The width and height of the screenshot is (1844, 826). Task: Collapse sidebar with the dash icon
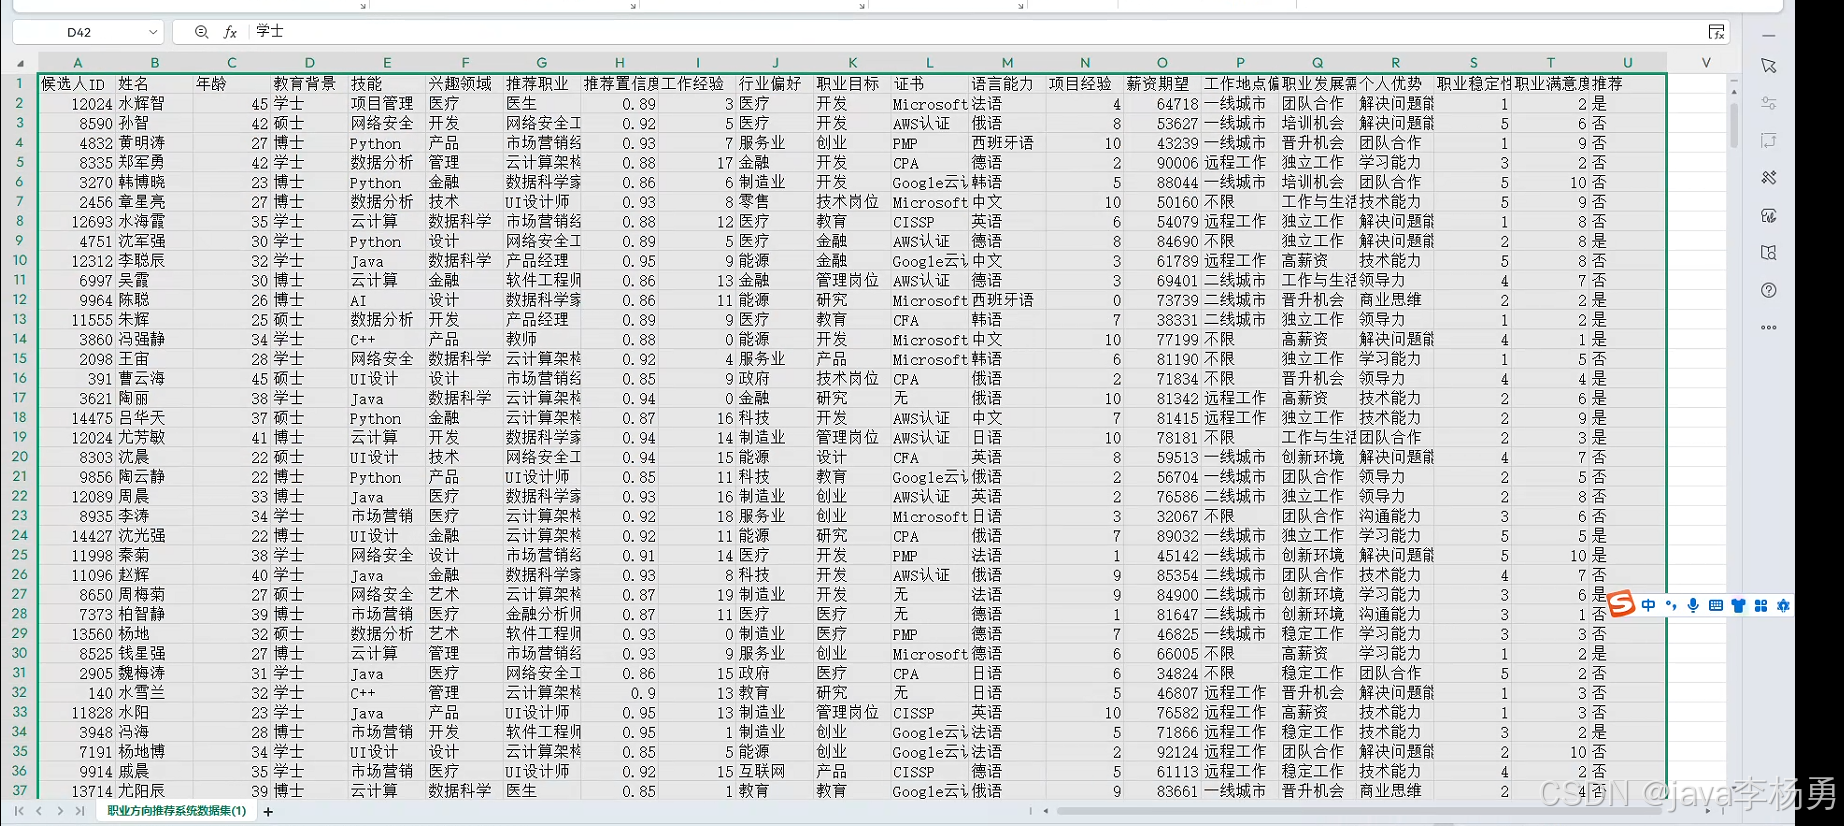(x=1768, y=35)
